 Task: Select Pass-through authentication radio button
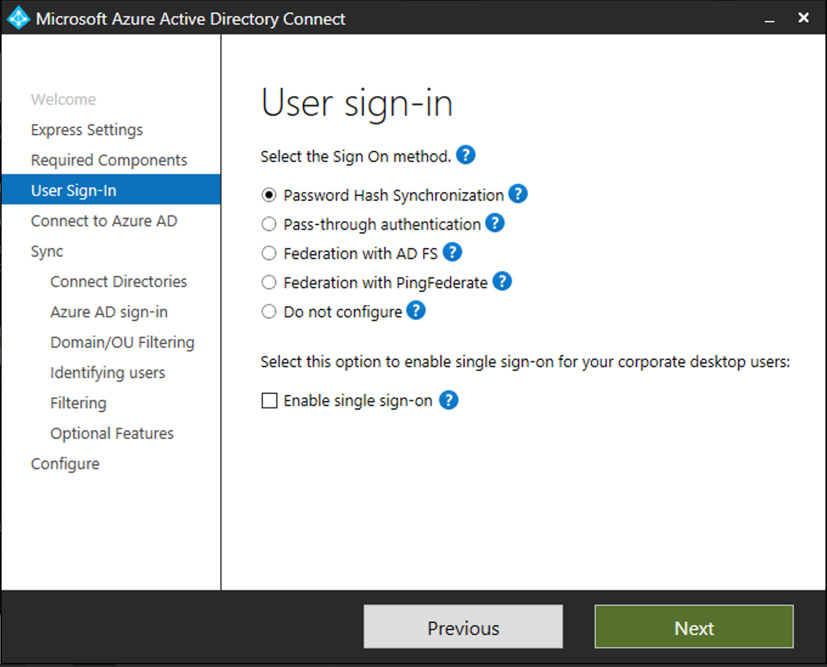pos(268,224)
